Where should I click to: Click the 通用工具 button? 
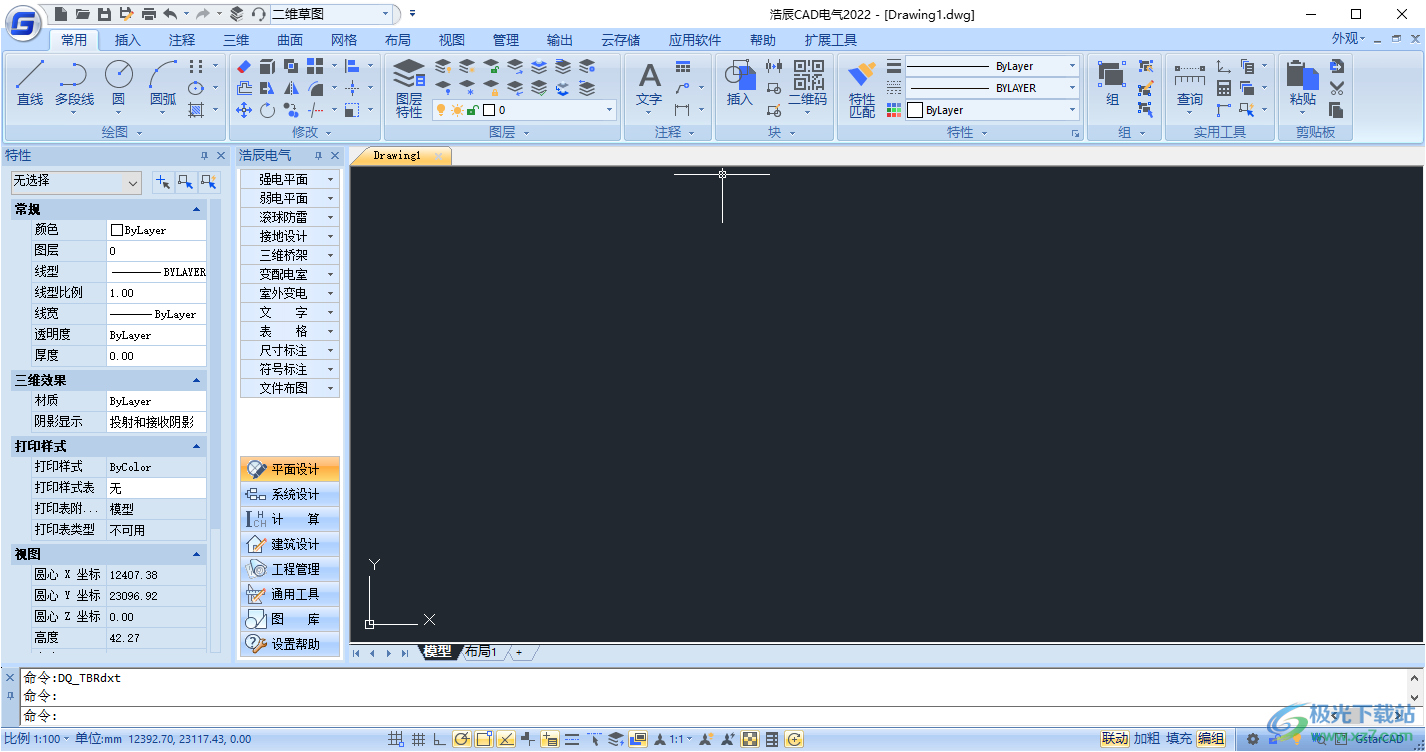click(x=290, y=594)
